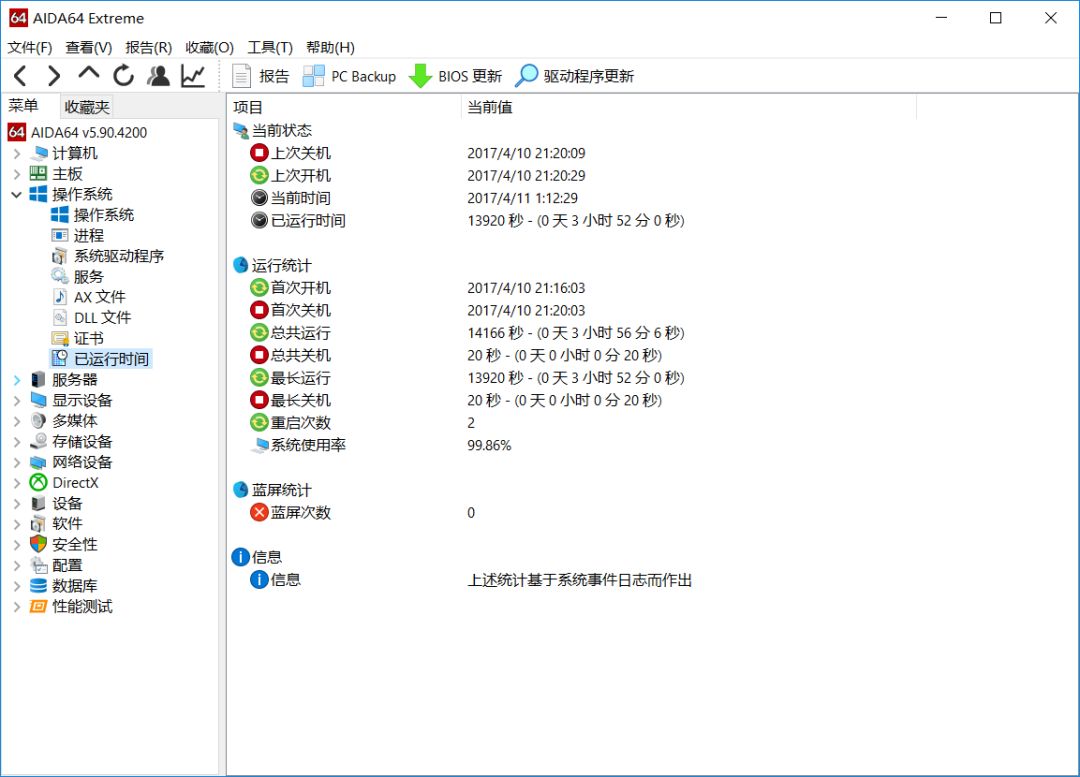Click the refresh icon in the toolbar
Viewport: 1080px width, 777px height.
pyautogui.click(x=122, y=75)
